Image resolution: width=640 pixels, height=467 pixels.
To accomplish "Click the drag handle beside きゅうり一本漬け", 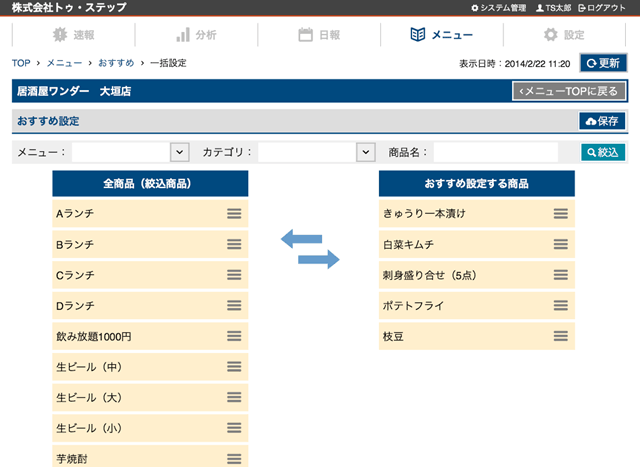I will (x=561, y=213).
